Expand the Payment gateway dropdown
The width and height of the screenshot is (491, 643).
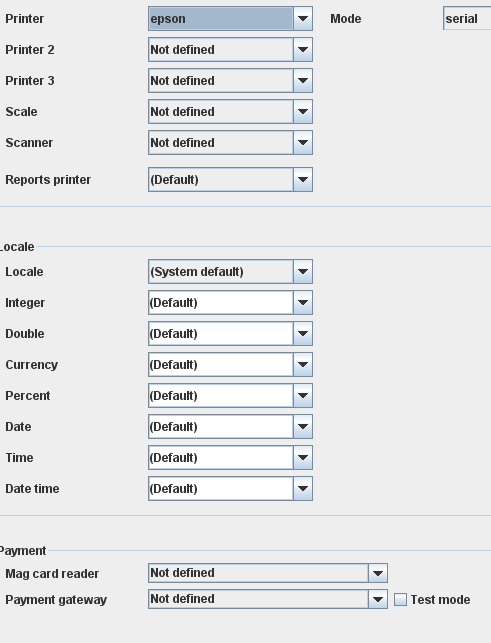click(268, 599)
